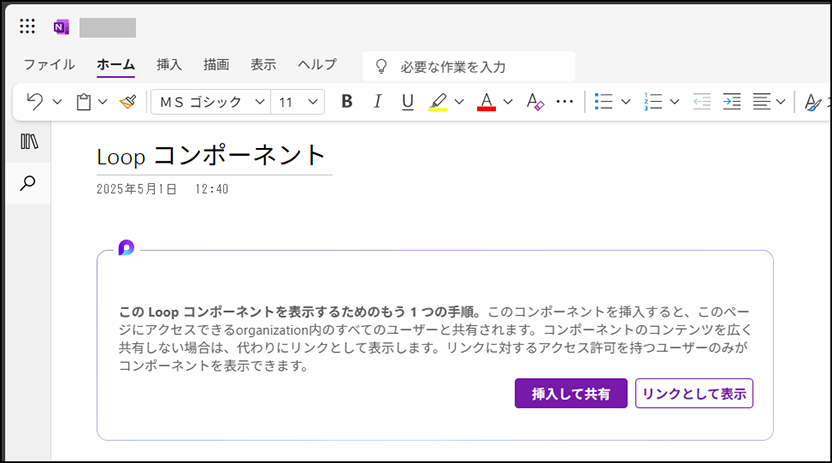Open the font color dropdown arrow
This screenshot has width=832, height=463.
(x=508, y=101)
